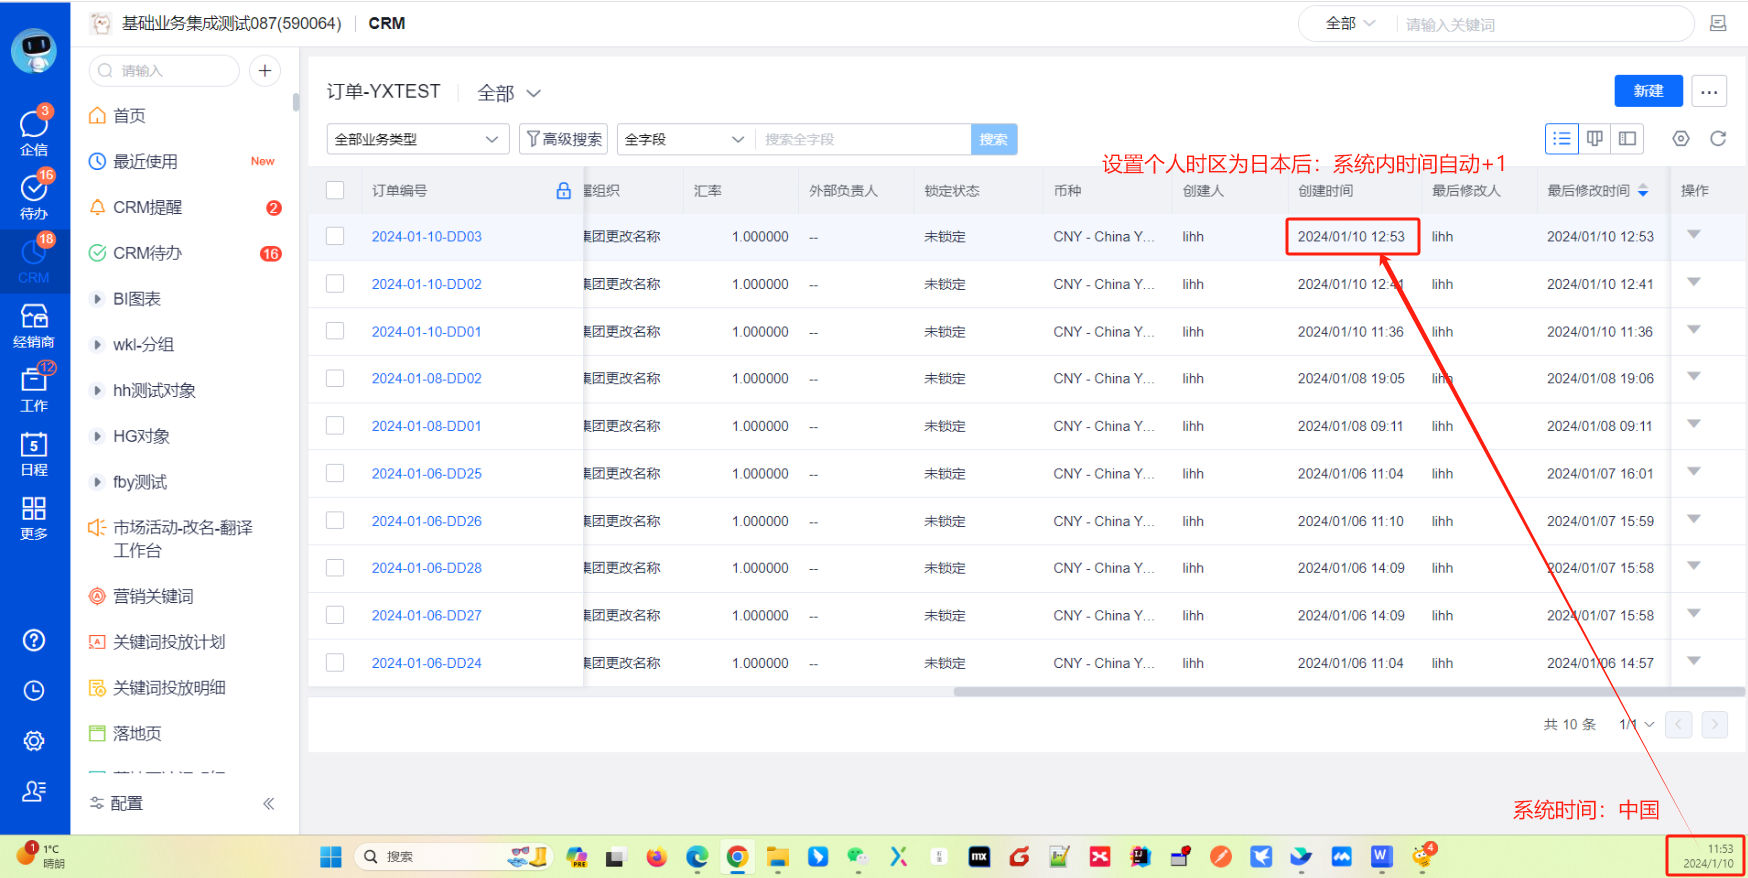Screen dimensions: 1748x878
Task: Click the plus icon beside menu search
Action: pyautogui.click(x=265, y=71)
